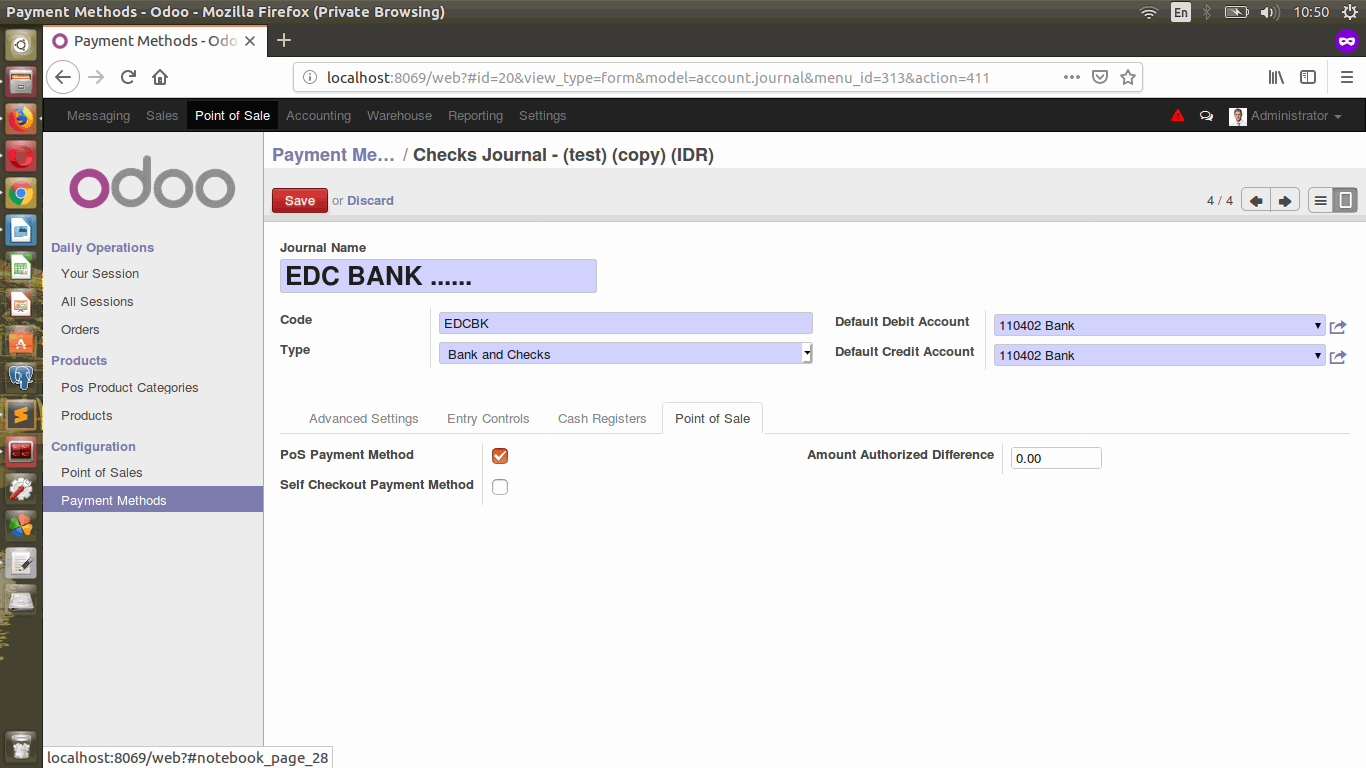Open Administrator user menu

1287,116
